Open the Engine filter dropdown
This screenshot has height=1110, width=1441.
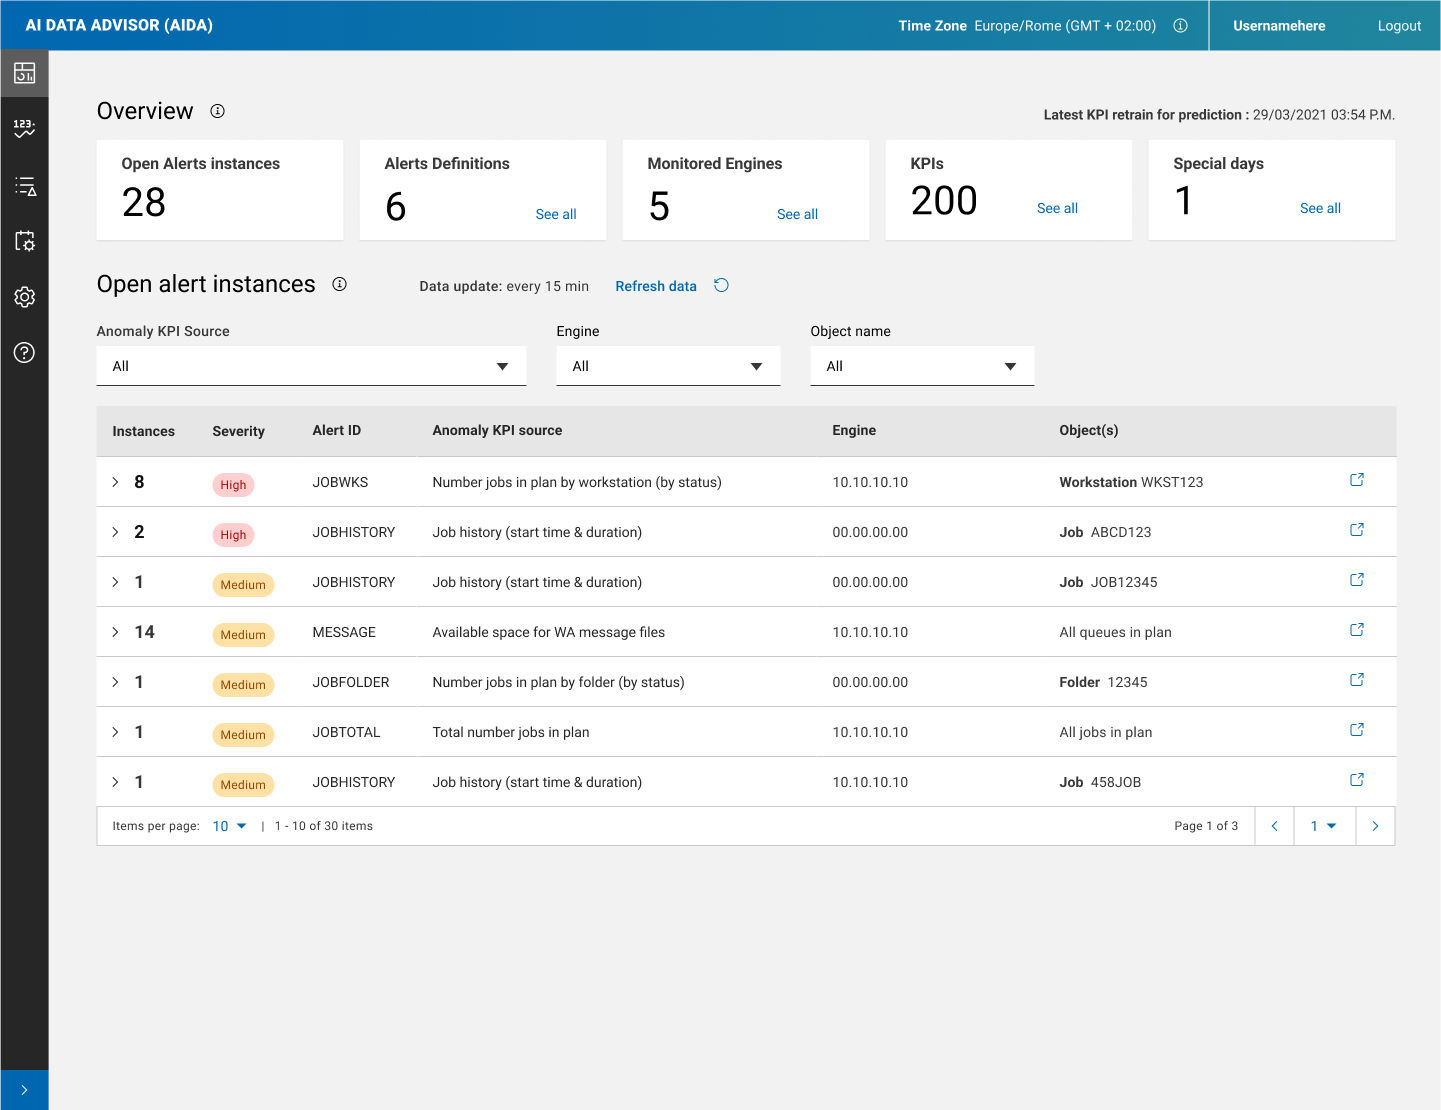tap(667, 366)
